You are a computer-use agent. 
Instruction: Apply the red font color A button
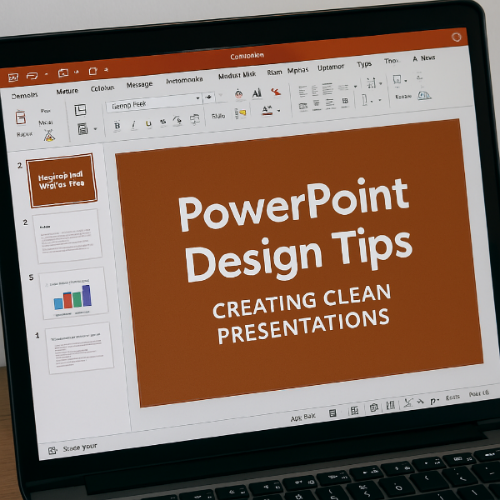[x=267, y=110]
